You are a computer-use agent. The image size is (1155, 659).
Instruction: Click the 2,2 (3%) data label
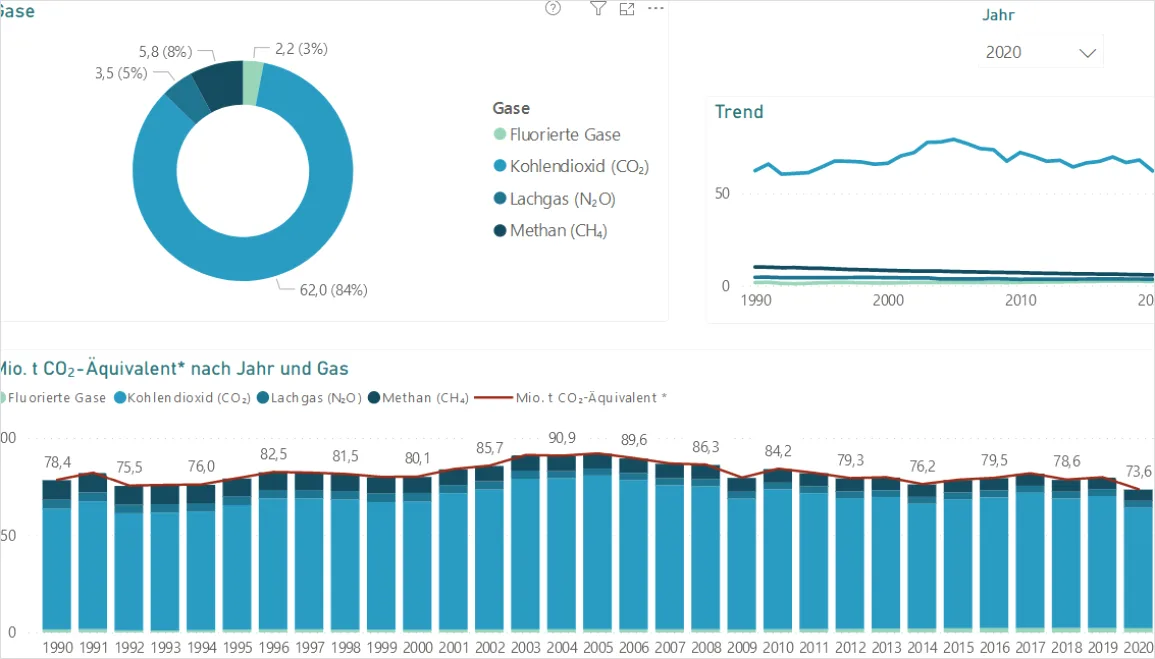301,49
